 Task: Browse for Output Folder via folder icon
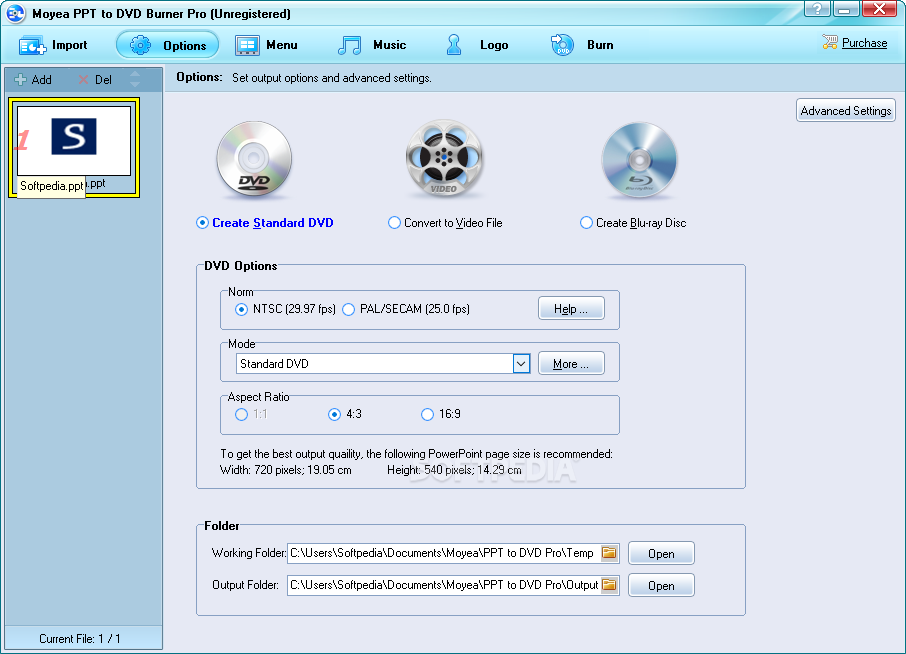coord(609,584)
